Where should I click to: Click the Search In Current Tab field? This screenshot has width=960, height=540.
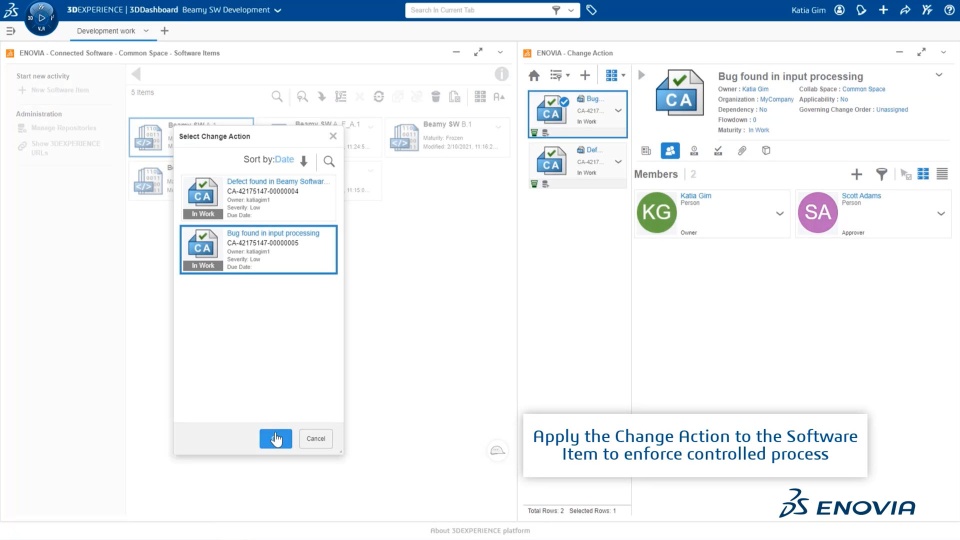pyautogui.click(x=480, y=10)
